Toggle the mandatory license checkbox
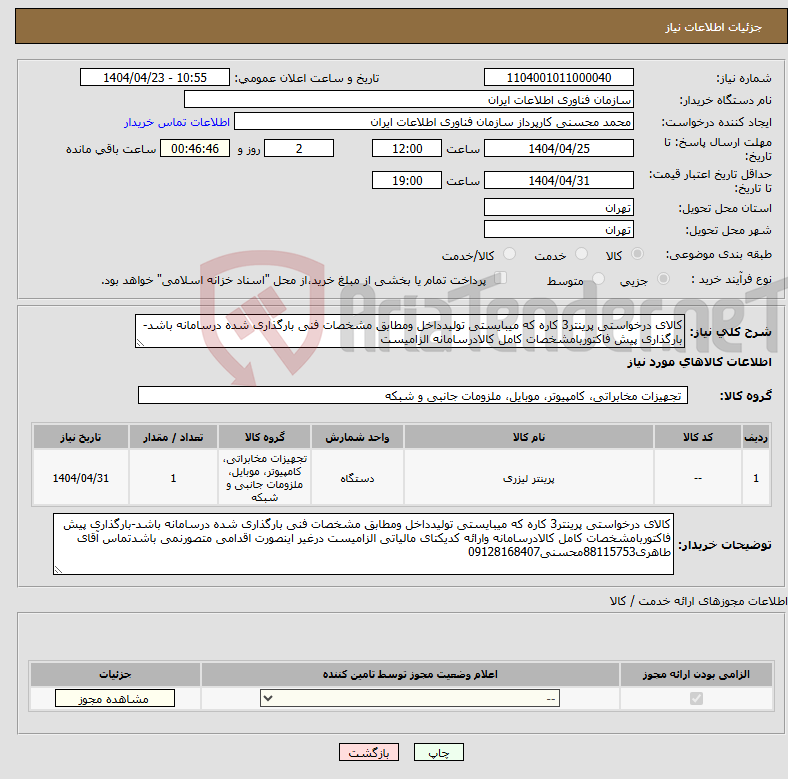 tap(696, 699)
